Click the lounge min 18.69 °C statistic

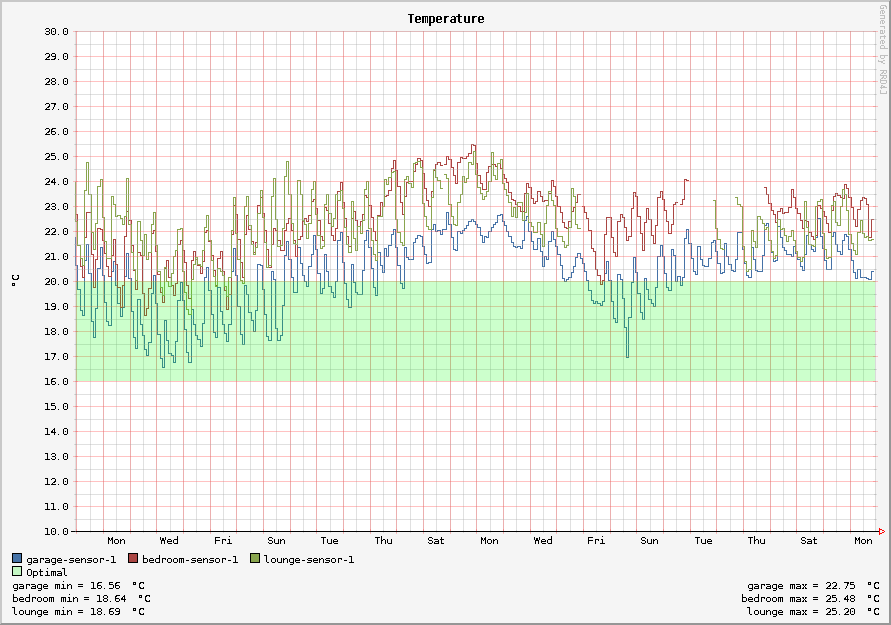78,612
